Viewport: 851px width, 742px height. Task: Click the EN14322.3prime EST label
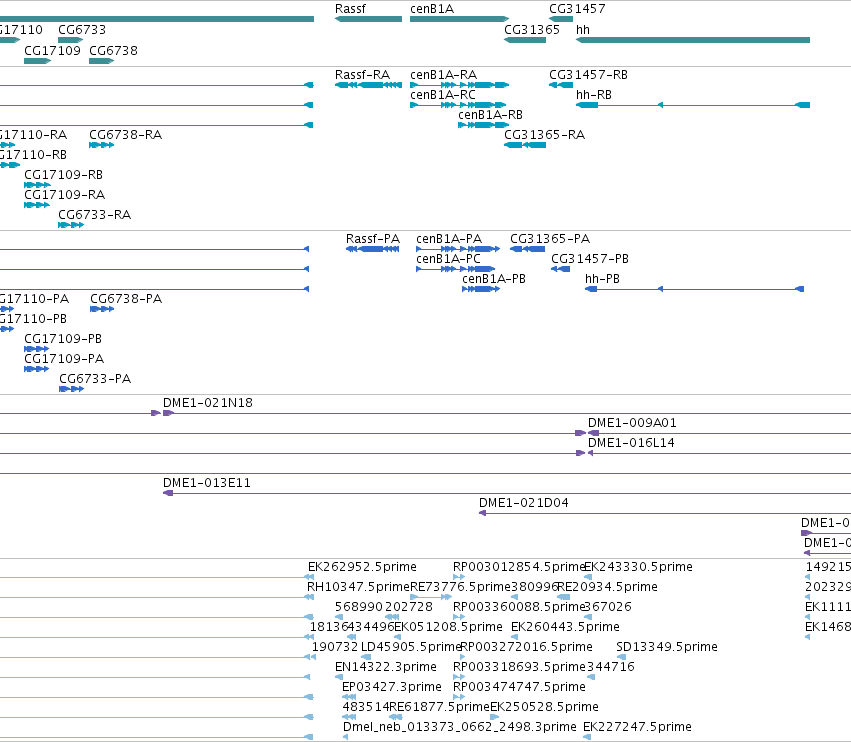(x=386, y=667)
